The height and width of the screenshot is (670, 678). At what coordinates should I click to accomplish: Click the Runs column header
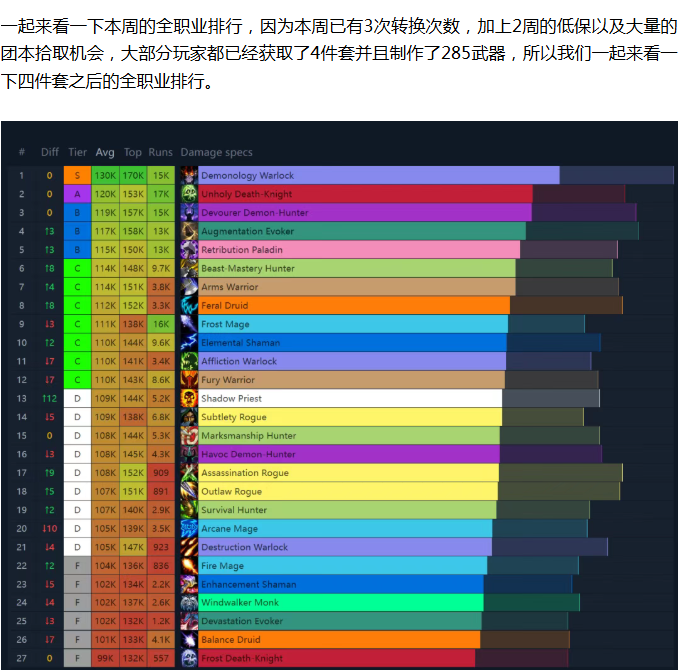160,153
